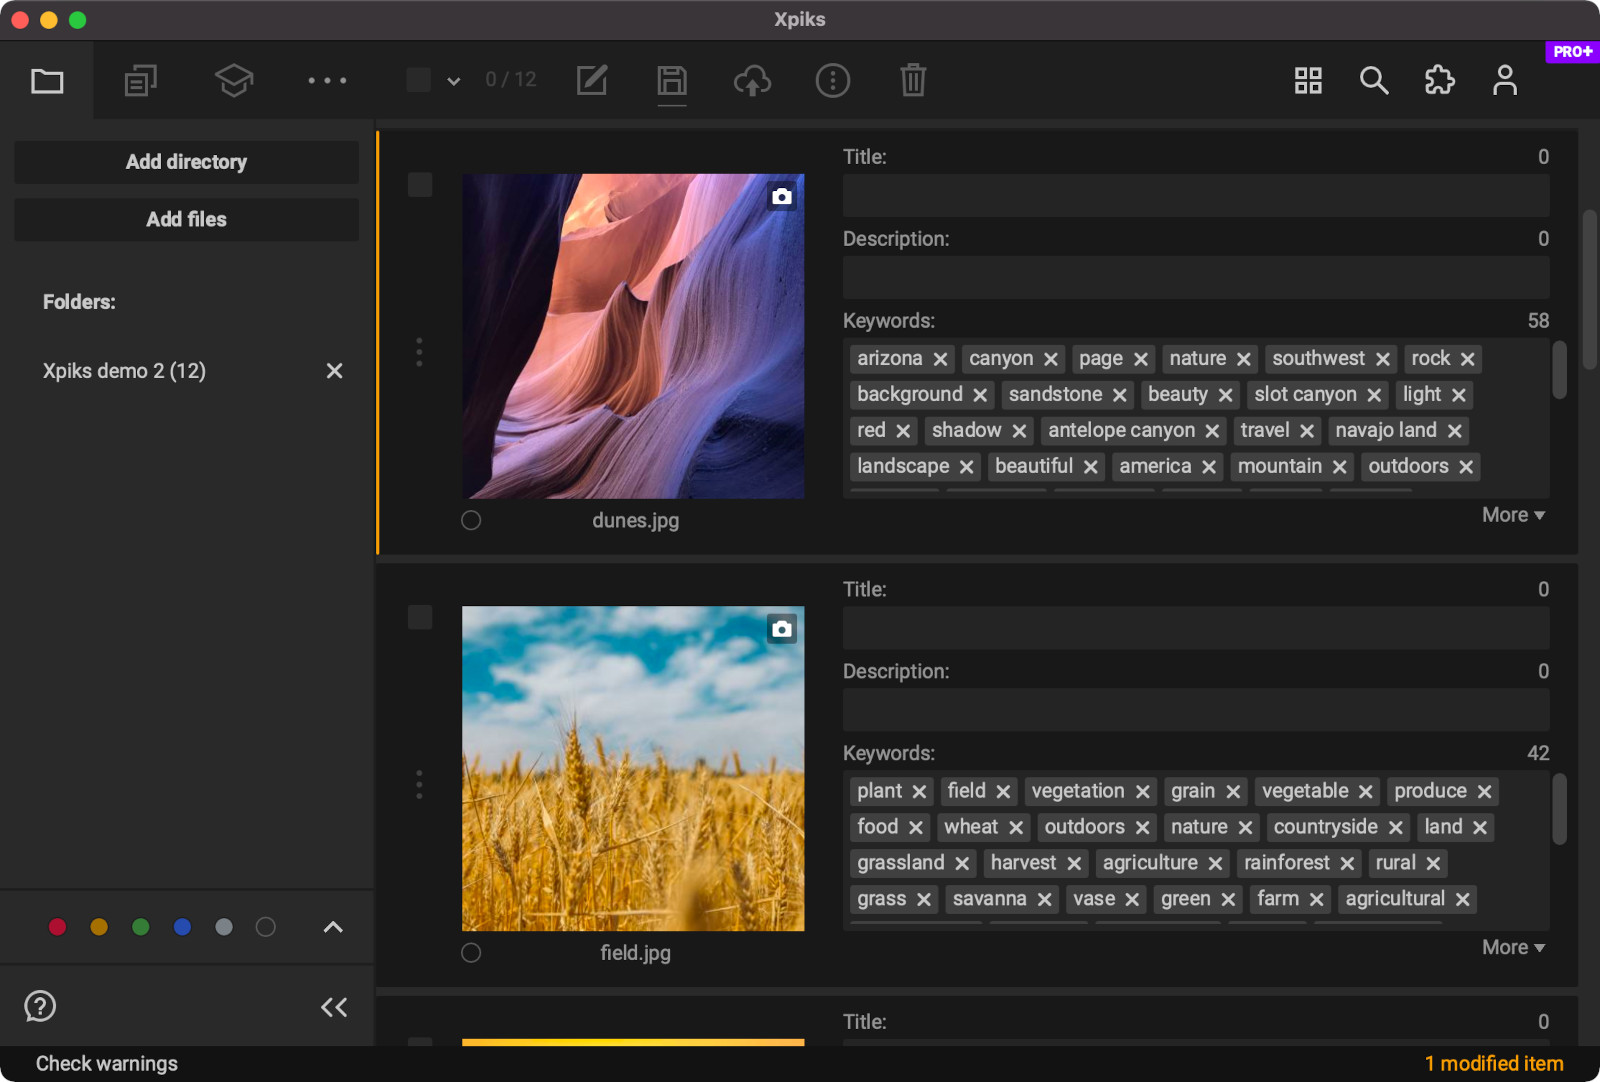Open the Plugins puzzle icon
1600x1082 pixels.
click(x=1440, y=80)
